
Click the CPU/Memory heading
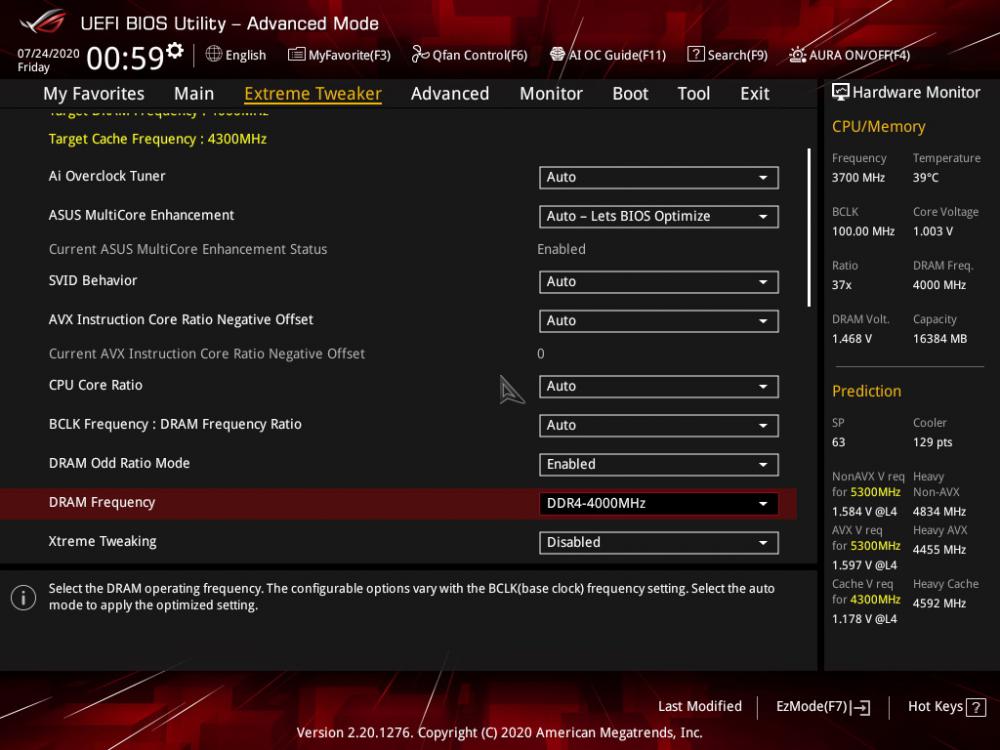(878, 126)
